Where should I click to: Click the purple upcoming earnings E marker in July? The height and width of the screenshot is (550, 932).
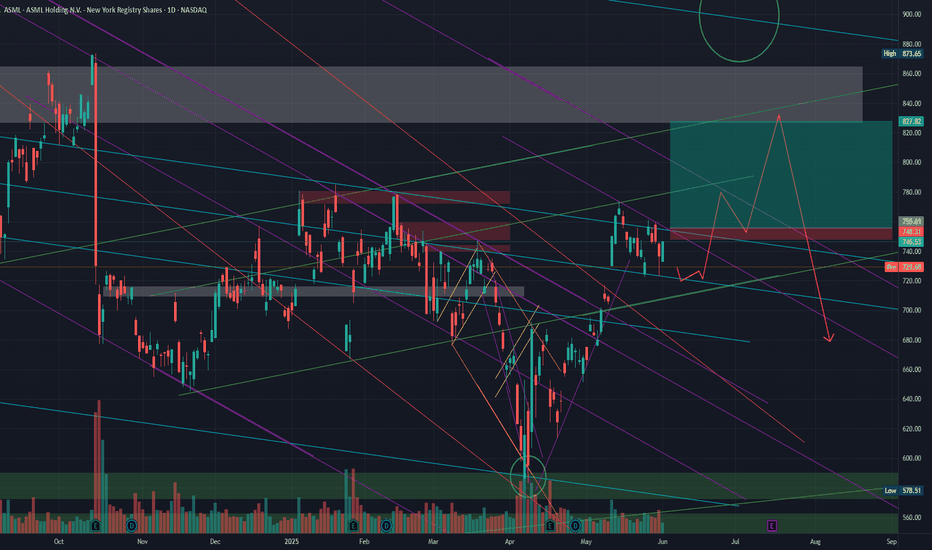click(x=772, y=526)
